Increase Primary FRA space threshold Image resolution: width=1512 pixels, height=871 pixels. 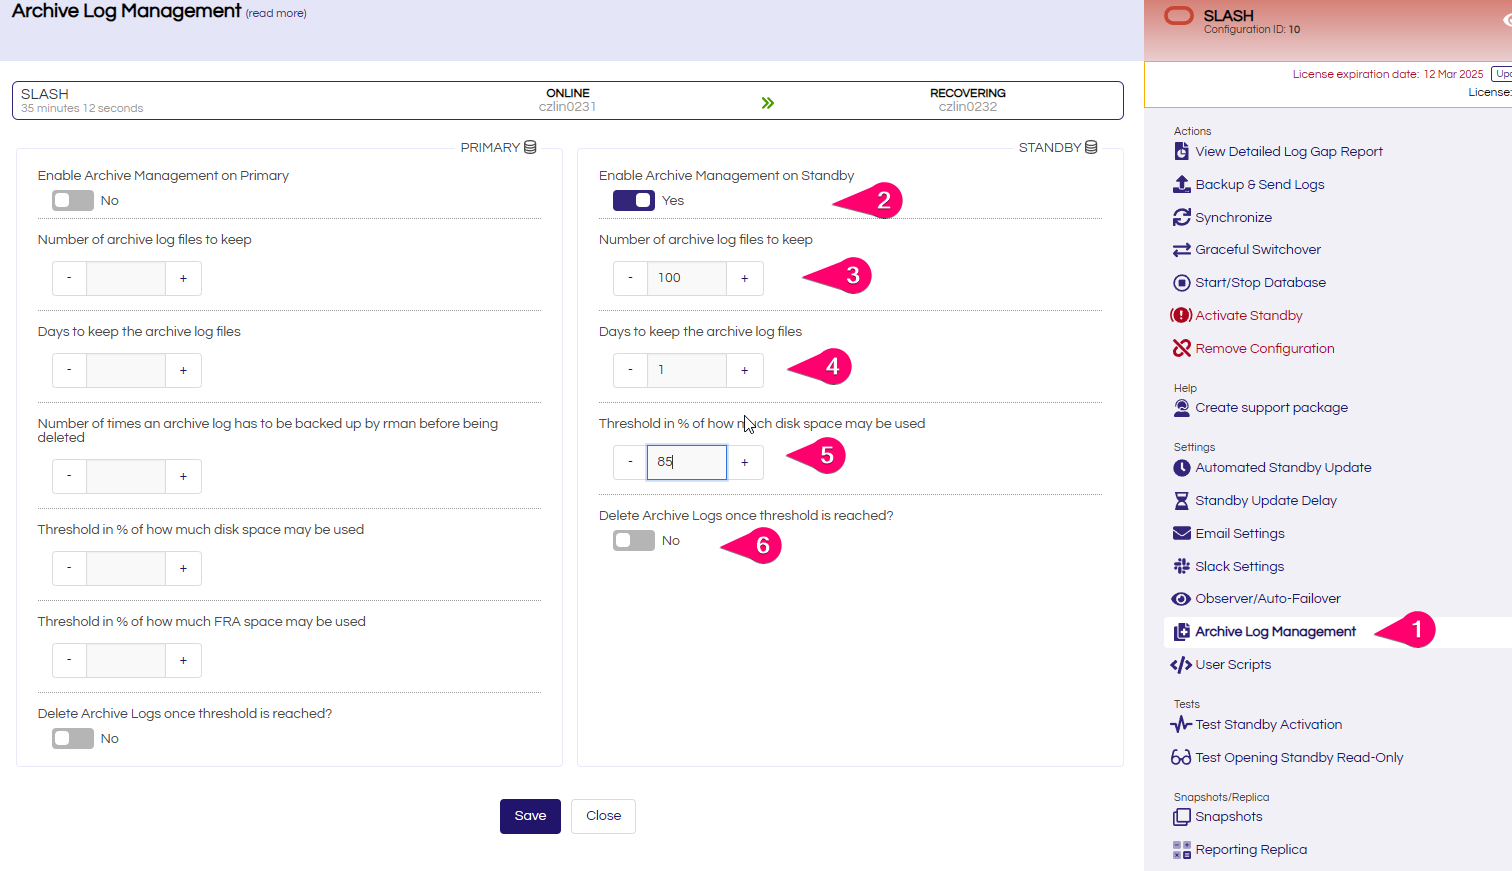click(184, 660)
